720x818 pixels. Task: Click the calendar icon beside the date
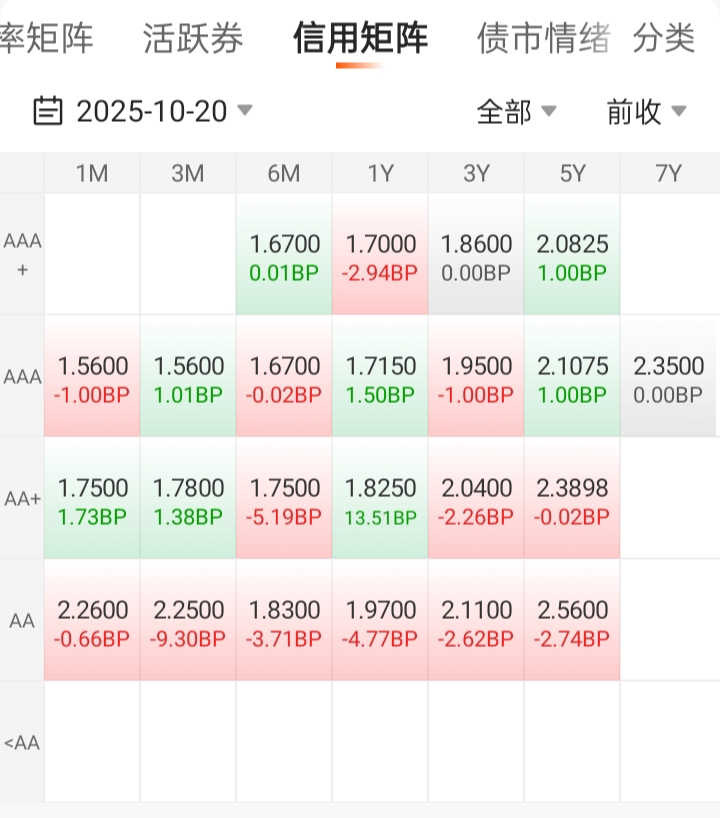48,111
